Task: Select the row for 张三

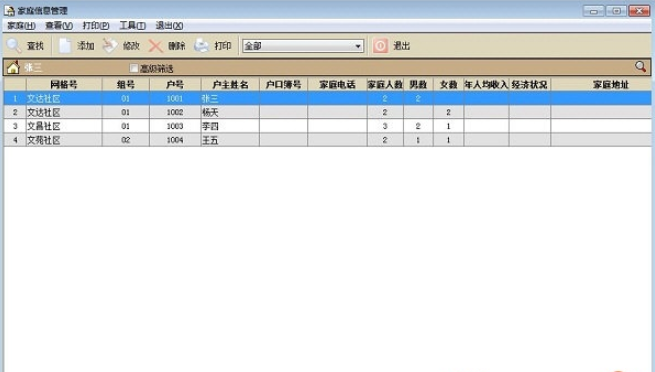Action: coord(328,99)
